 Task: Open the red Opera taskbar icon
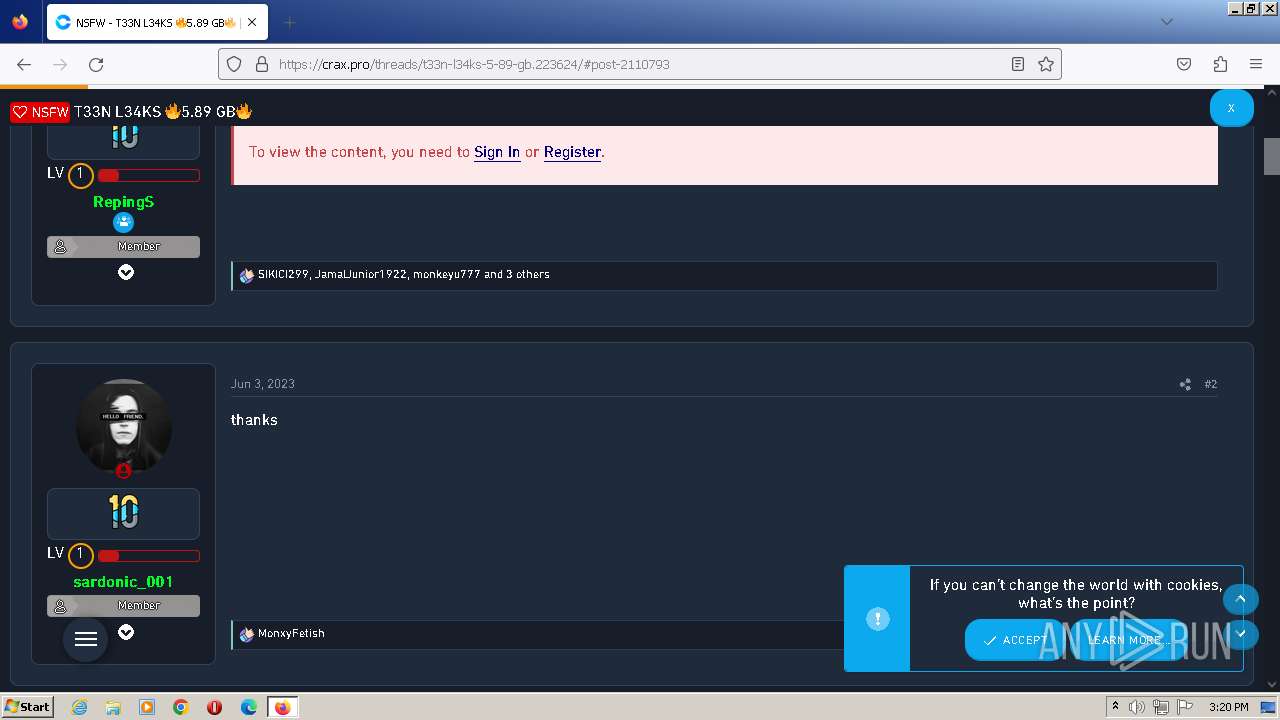click(214, 707)
